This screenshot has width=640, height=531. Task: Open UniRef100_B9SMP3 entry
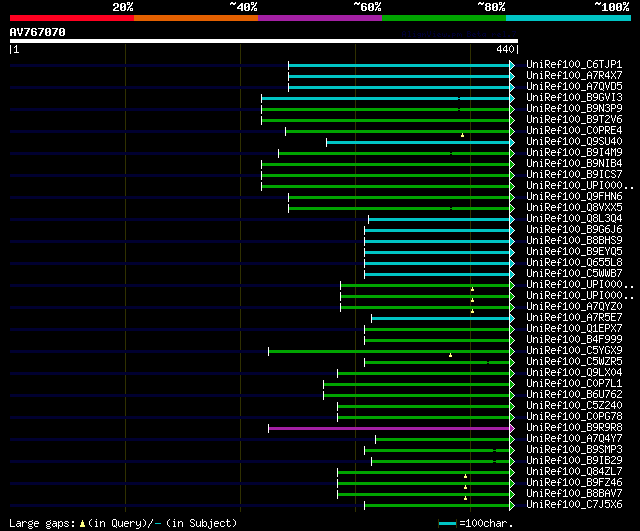tap(574, 450)
